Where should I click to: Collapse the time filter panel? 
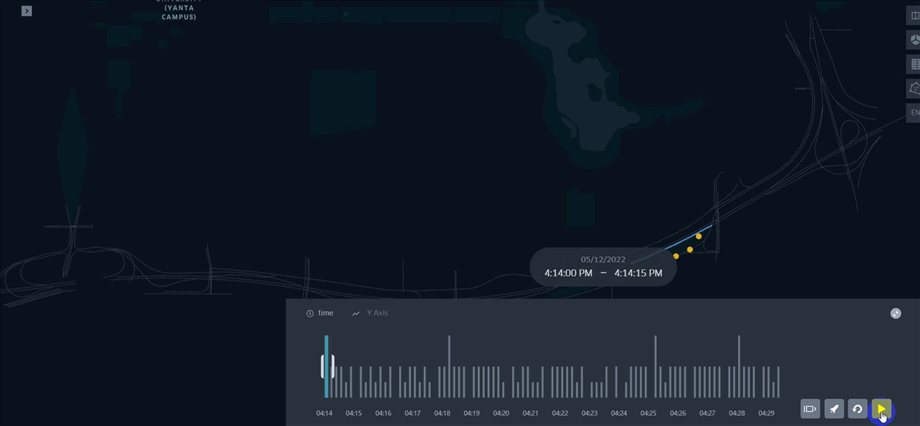tap(895, 313)
